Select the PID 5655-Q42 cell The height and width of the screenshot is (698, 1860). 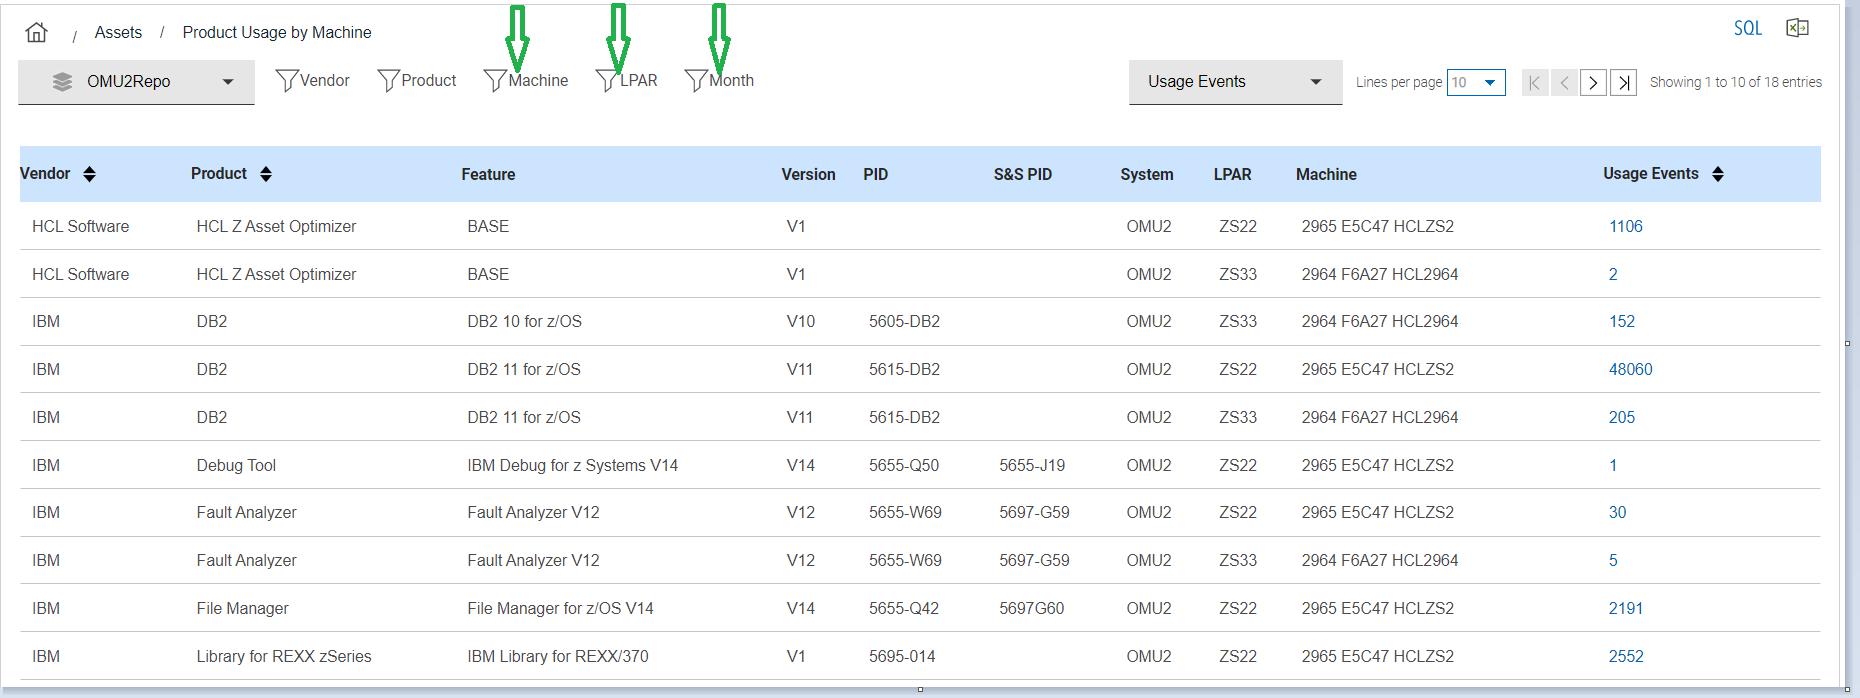pos(904,608)
